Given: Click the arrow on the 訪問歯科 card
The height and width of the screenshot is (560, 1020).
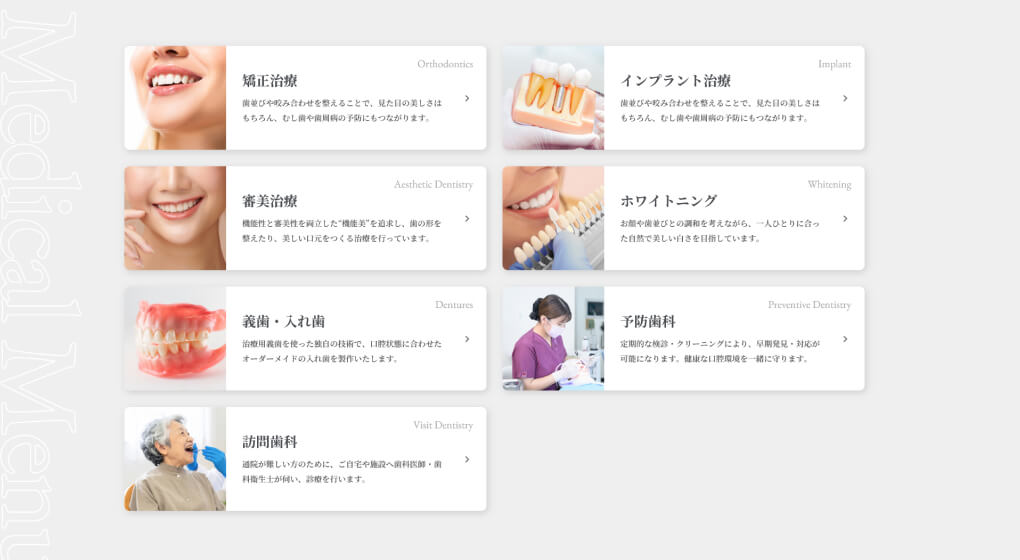Looking at the screenshot, I should [x=467, y=459].
